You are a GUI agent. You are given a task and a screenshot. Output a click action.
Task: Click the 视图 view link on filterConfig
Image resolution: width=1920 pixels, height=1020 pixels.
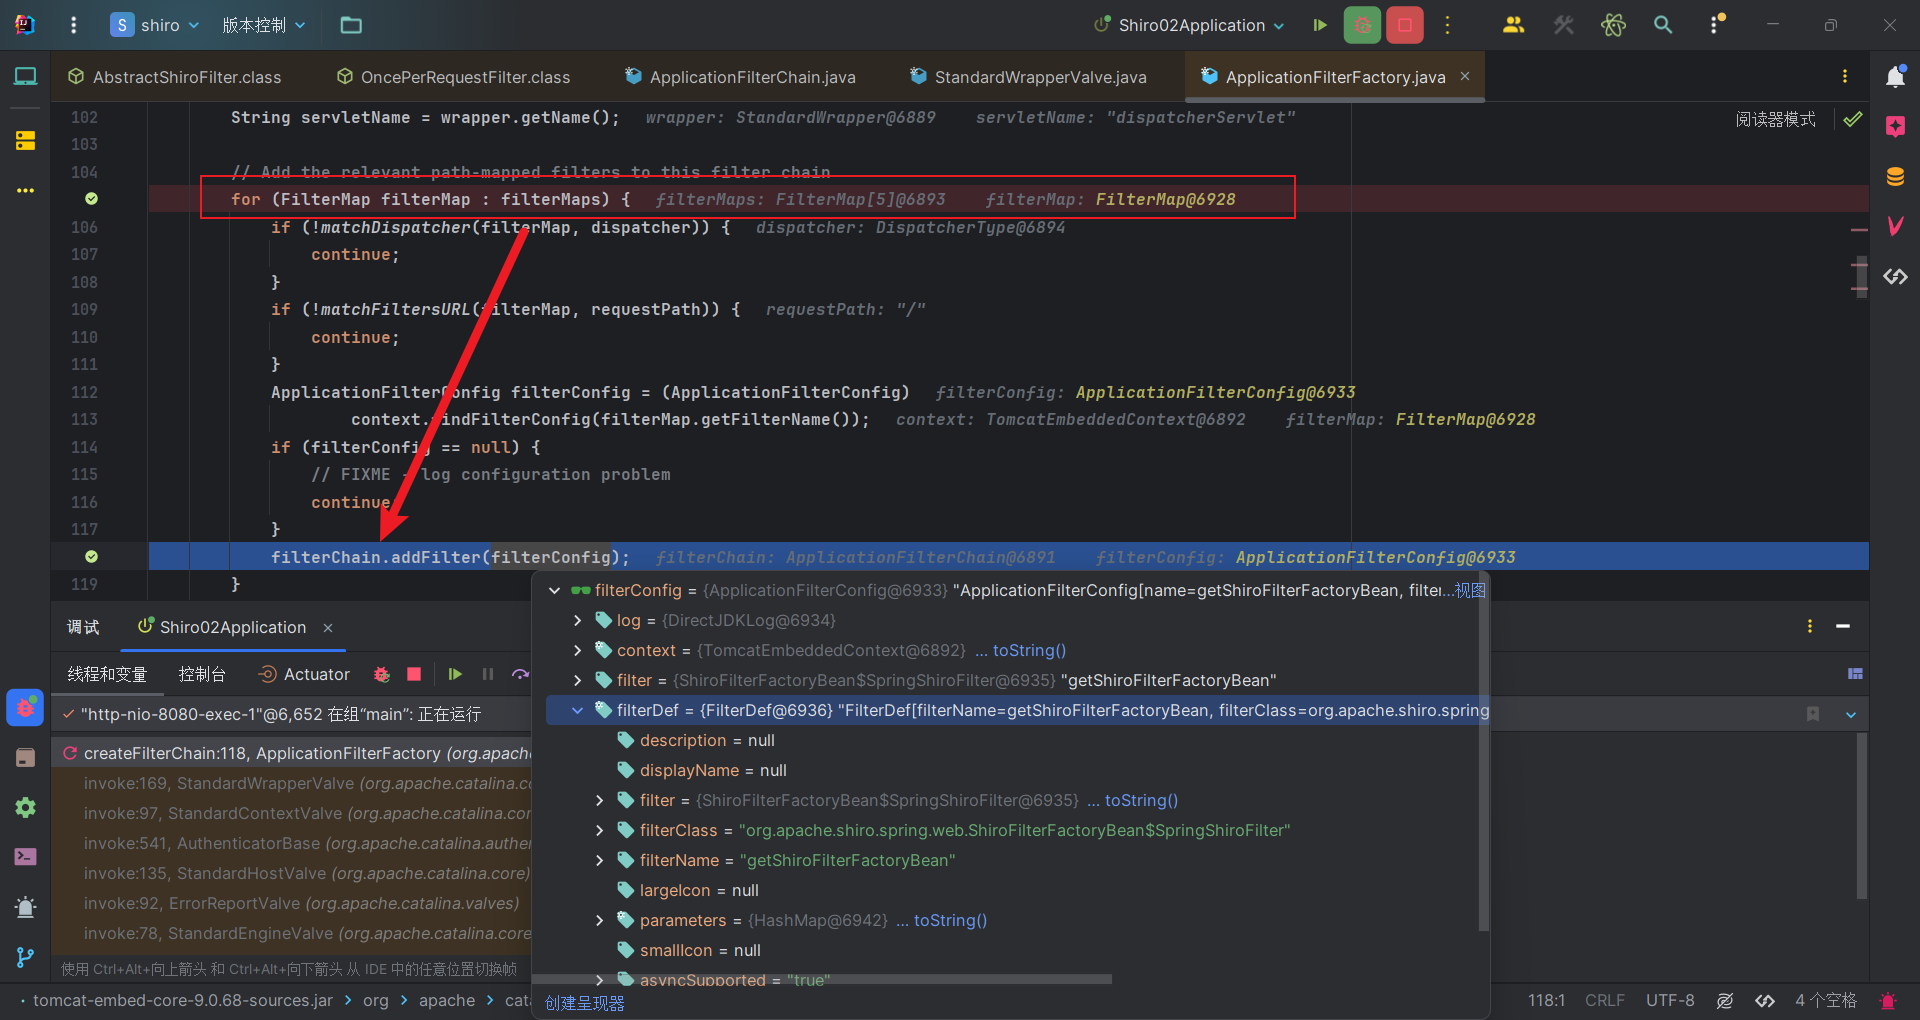point(1470,591)
